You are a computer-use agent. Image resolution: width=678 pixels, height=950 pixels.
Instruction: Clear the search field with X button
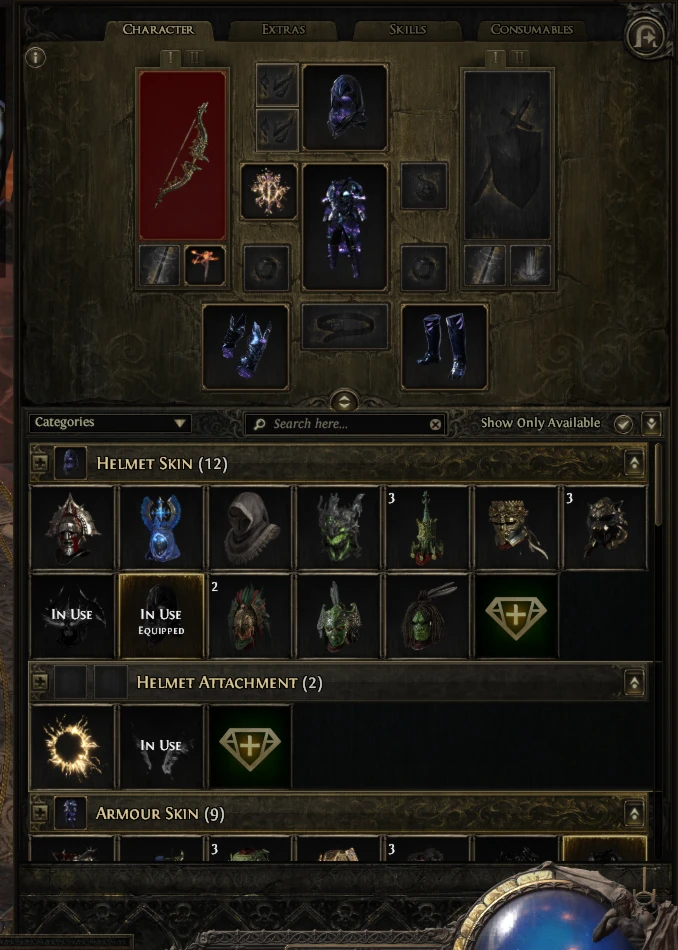coord(435,424)
